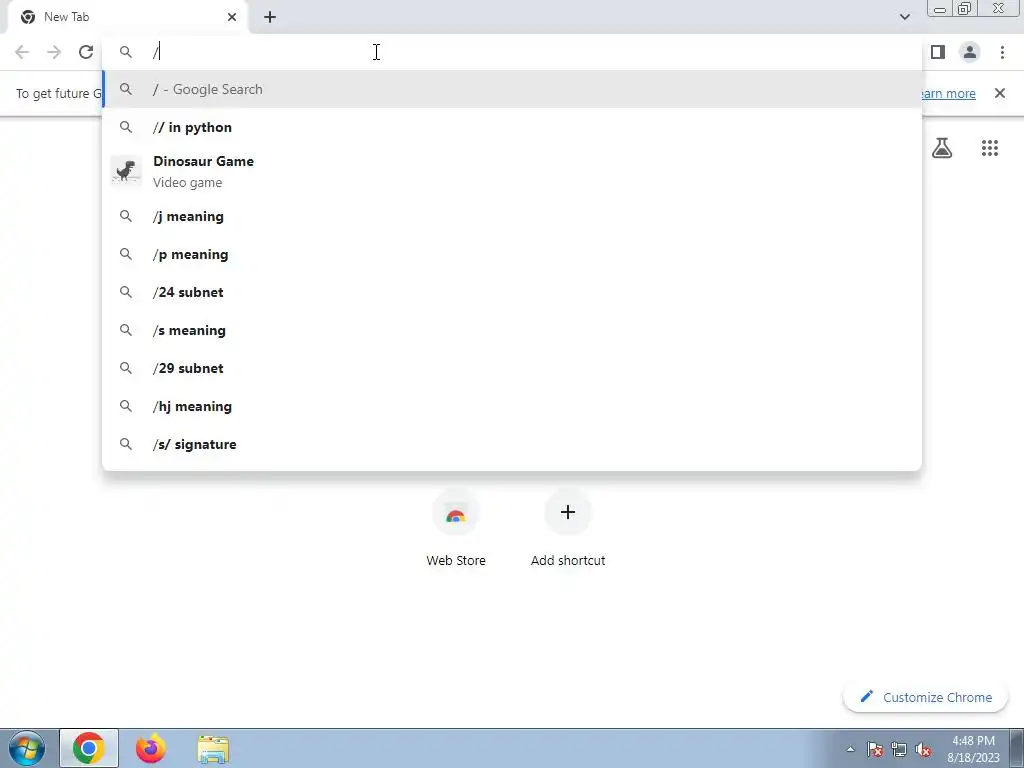Screen dimensions: 1024x768
Task: Open the Action Center flag icon
Action: click(874, 749)
